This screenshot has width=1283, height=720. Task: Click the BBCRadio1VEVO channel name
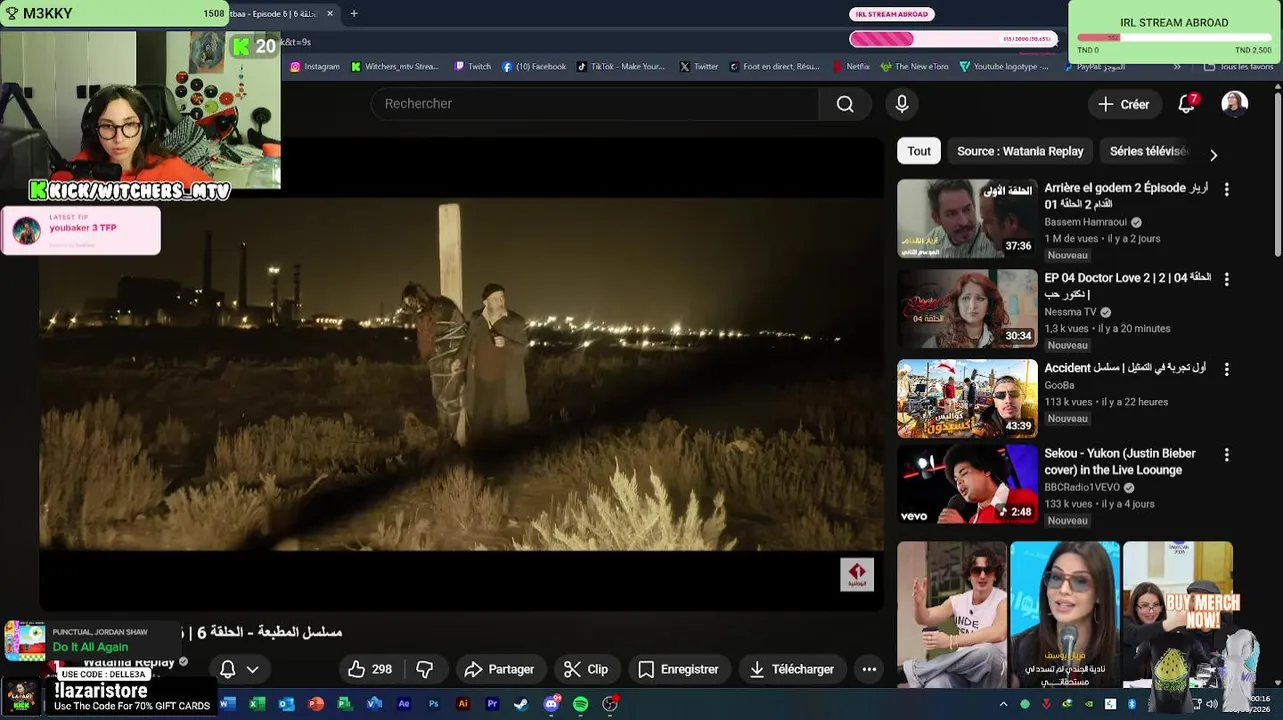(1082, 488)
